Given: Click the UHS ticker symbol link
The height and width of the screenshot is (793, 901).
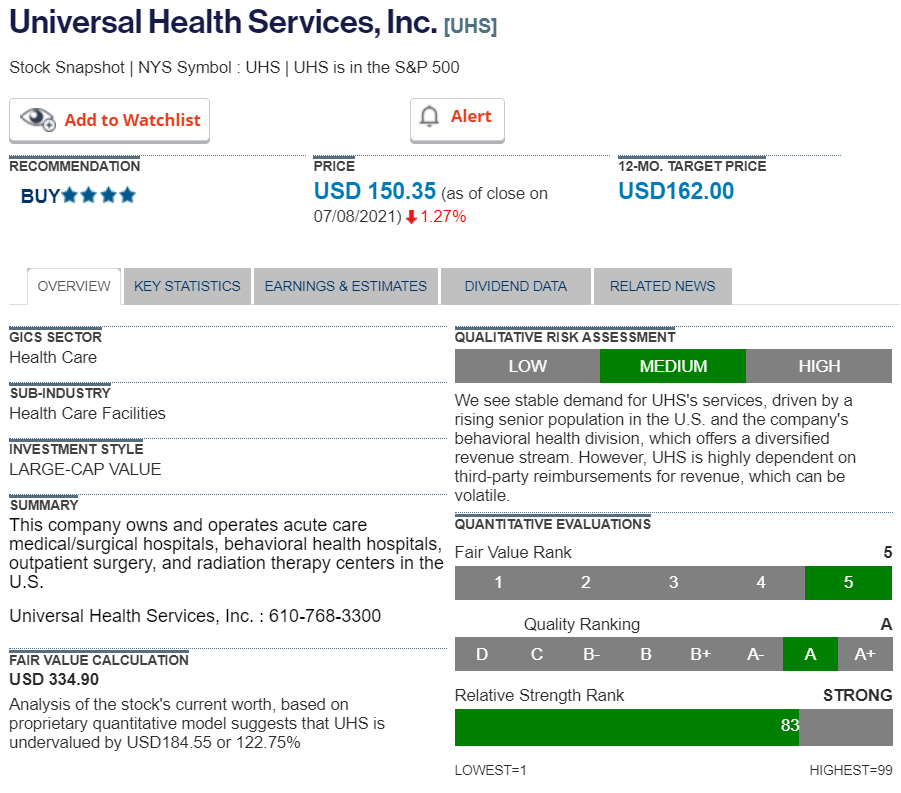Looking at the screenshot, I should tap(470, 26).
